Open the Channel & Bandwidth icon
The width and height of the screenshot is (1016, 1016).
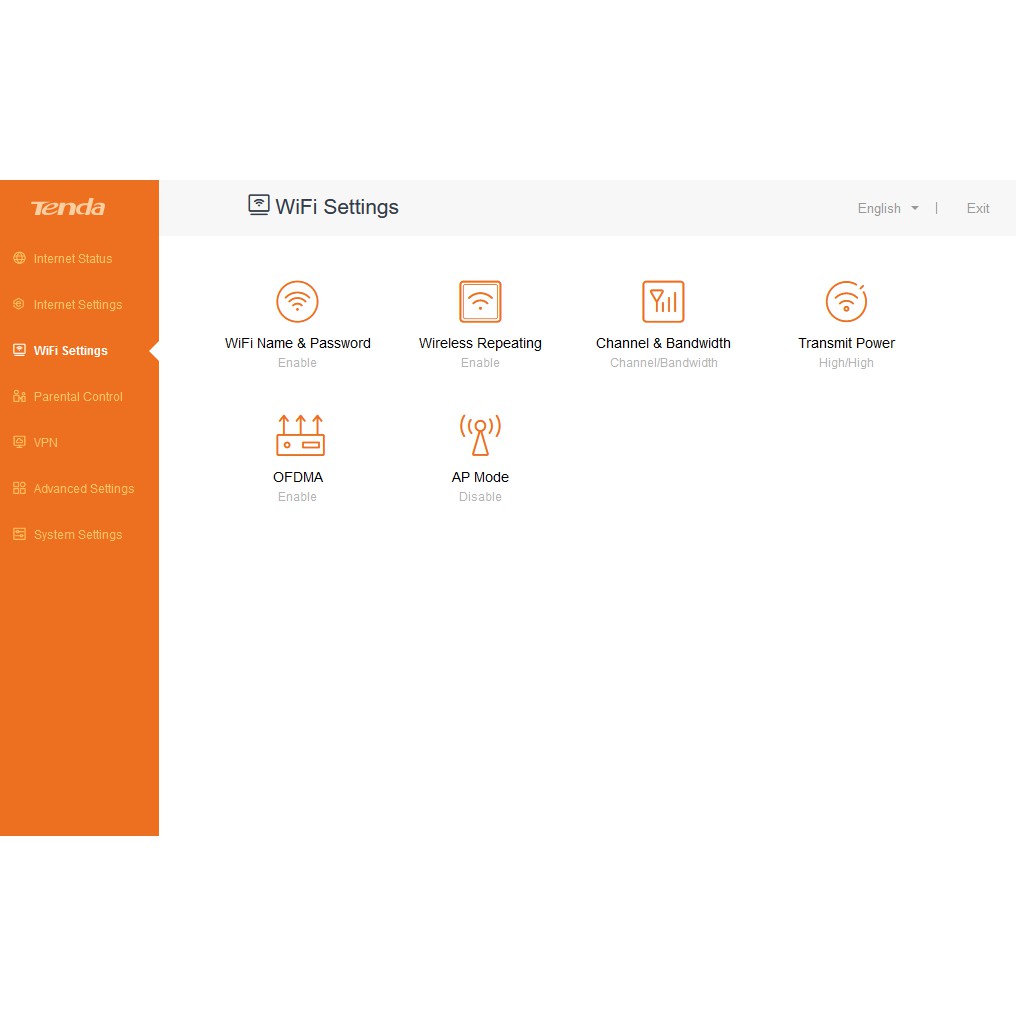[x=663, y=301]
